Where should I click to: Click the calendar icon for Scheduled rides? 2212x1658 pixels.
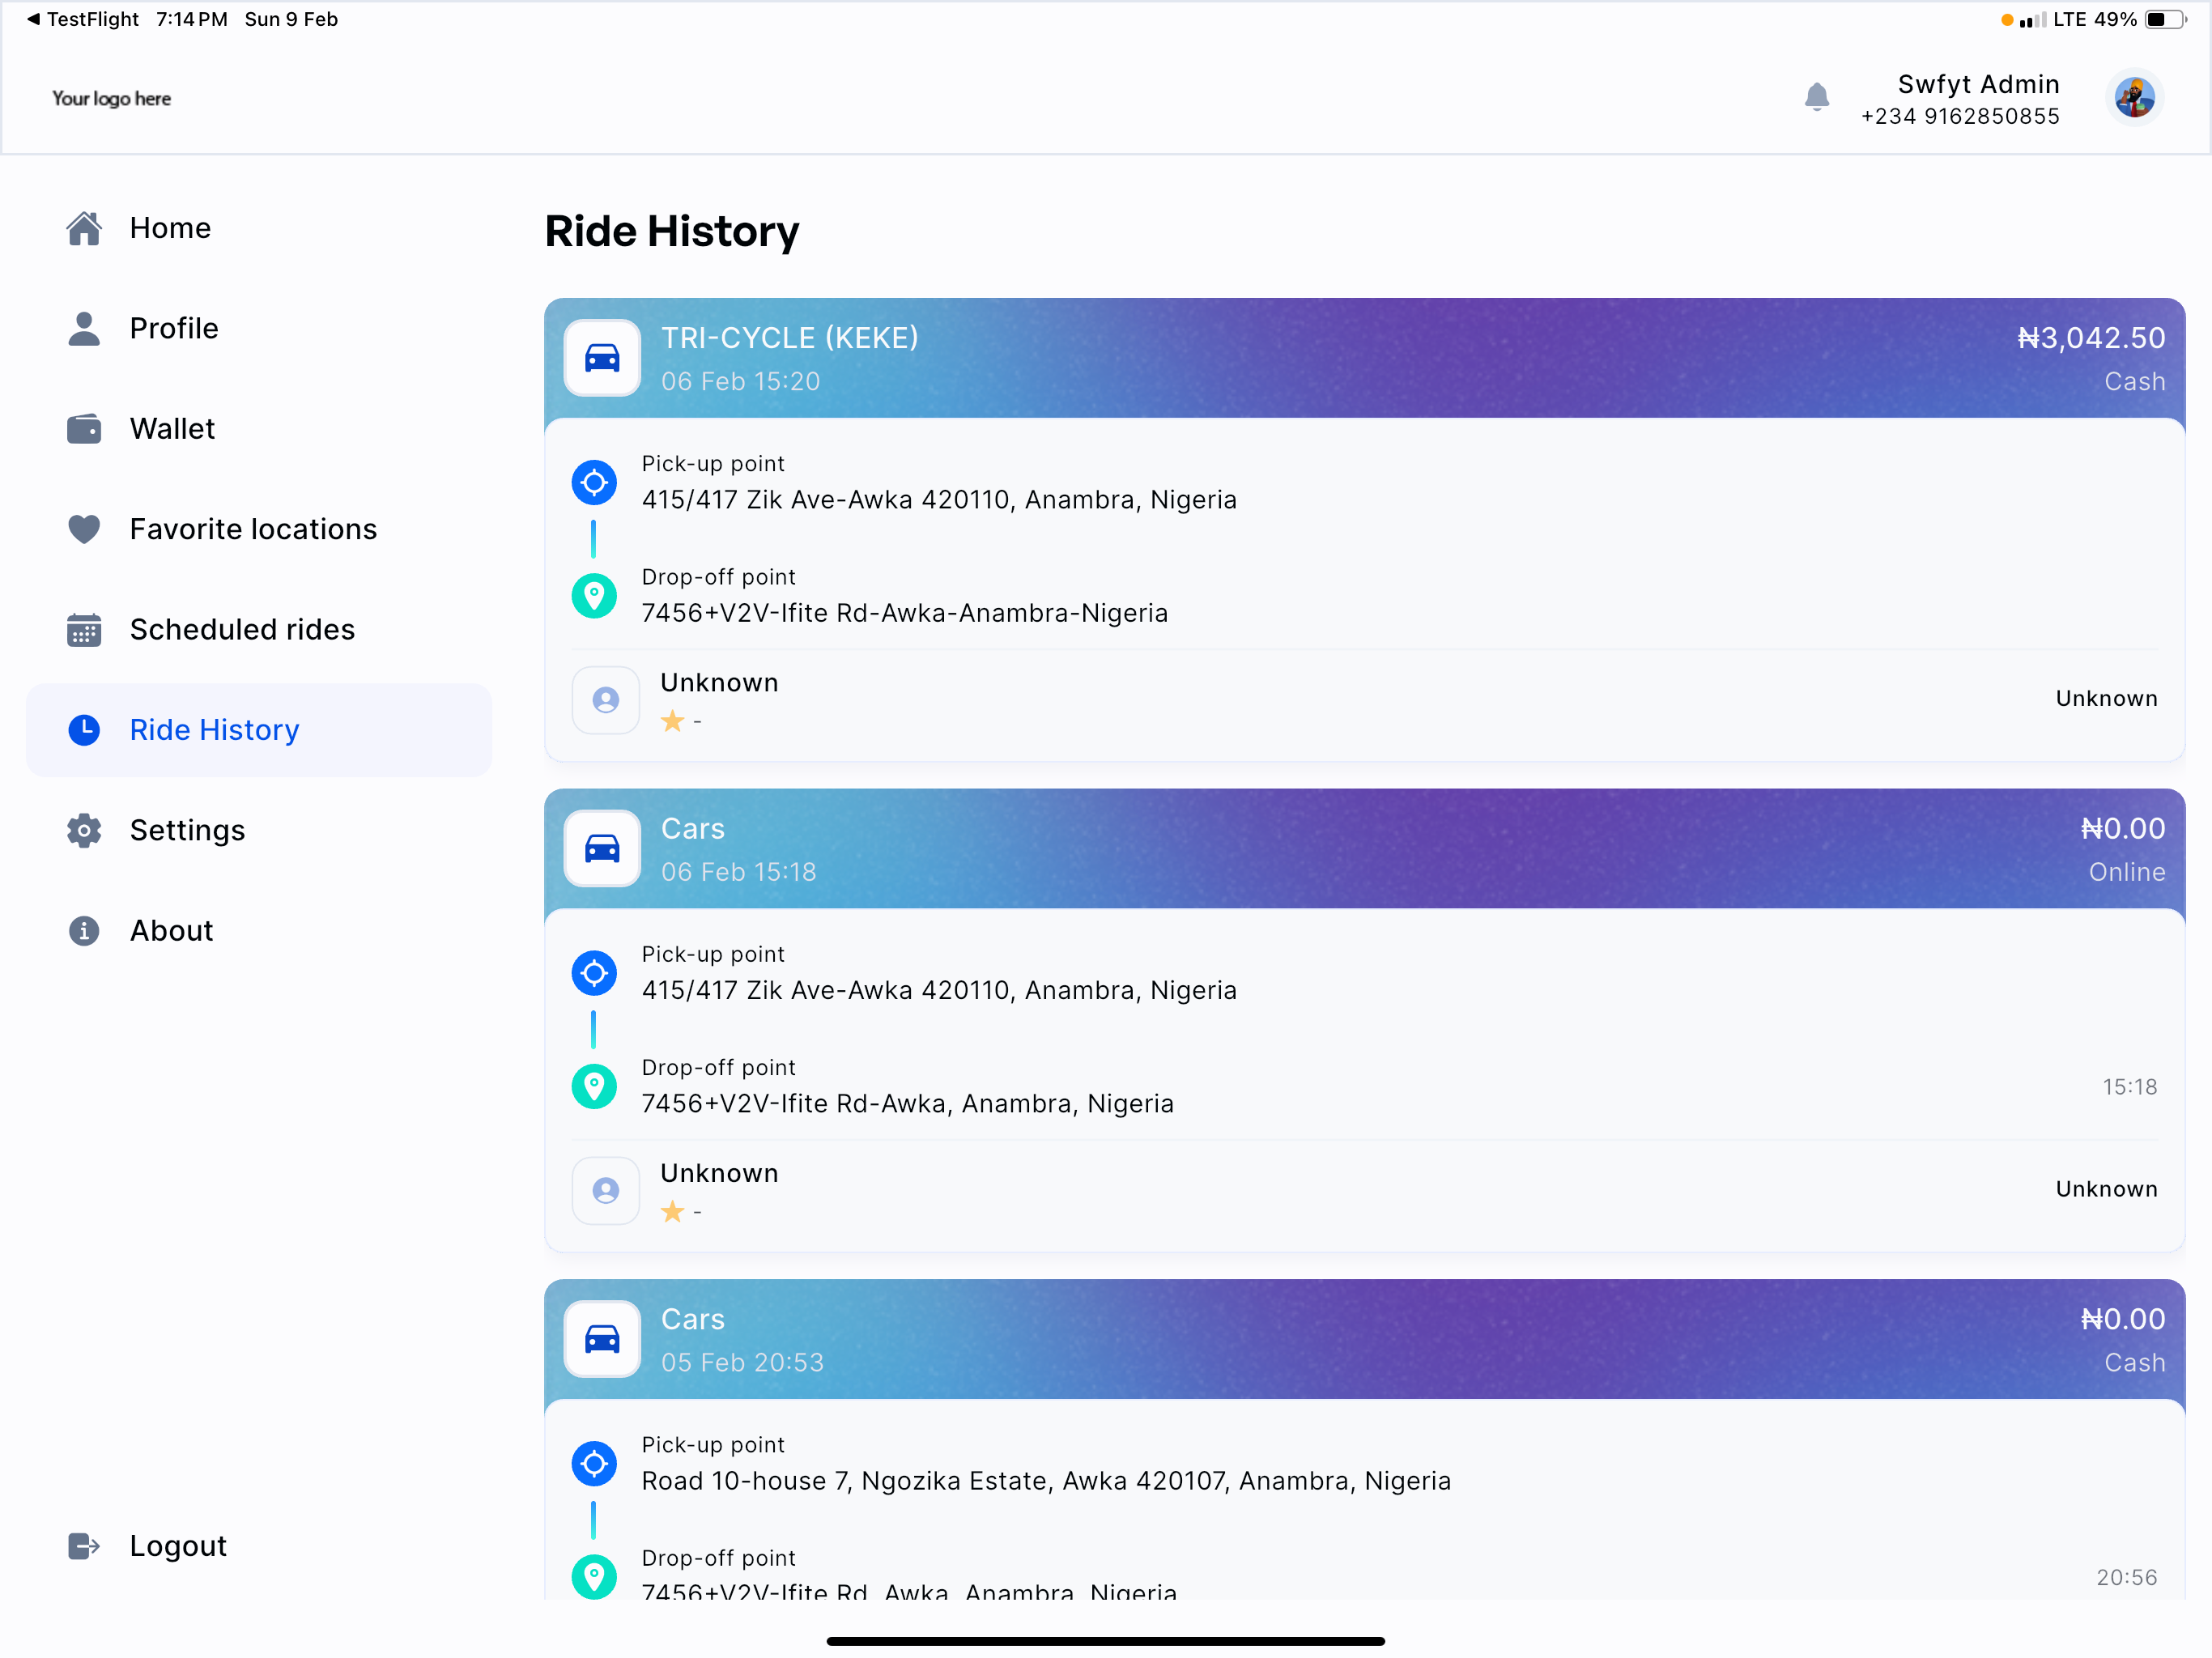tap(84, 630)
